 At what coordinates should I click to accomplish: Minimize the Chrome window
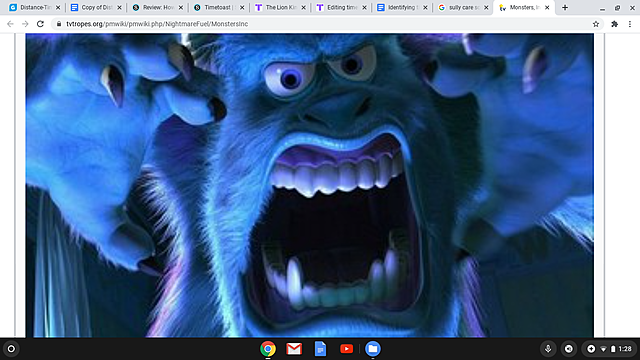(x=602, y=8)
